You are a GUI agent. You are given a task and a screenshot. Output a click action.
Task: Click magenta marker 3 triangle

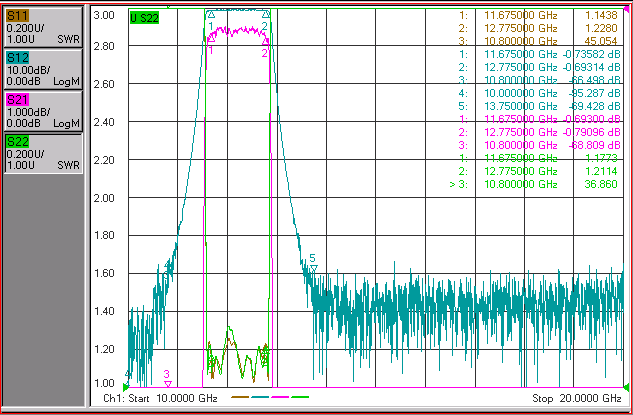pos(168,384)
